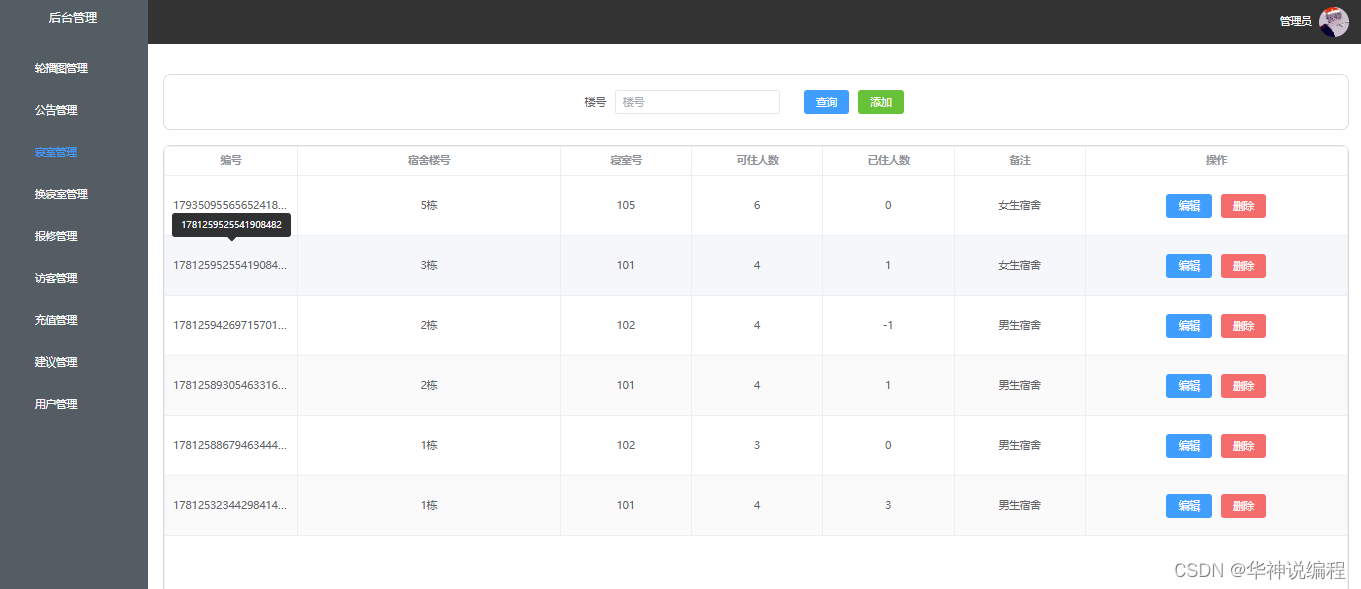
Task: Open the administrator avatar picture
Action: coord(1333,21)
